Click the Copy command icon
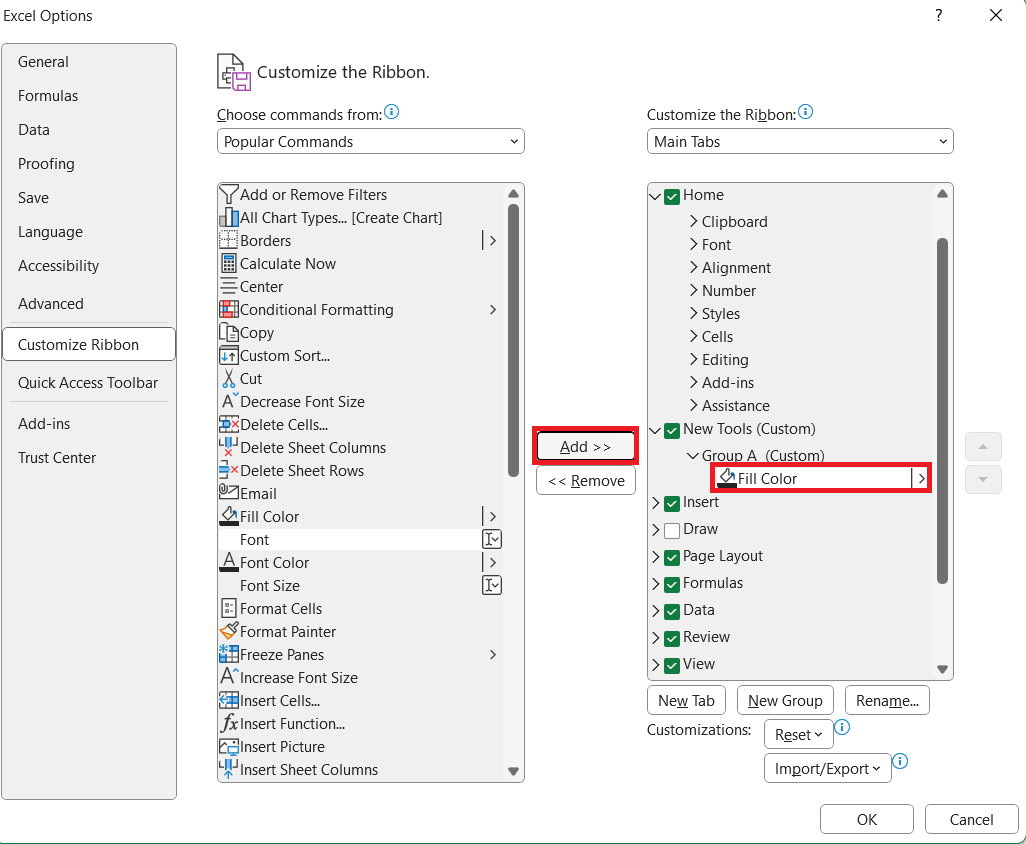Image resolution: width=1026 pixels, height=844 pixels. coord(228,332)
